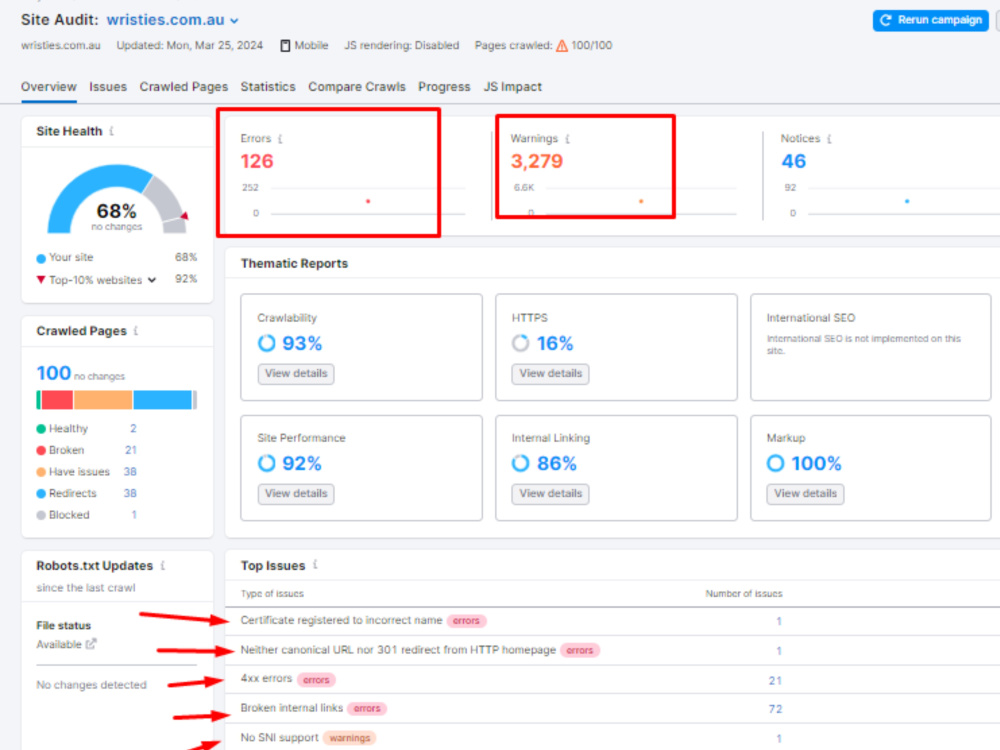The image size is (1000, 750).
Task: Click the blue Redirects bar segment
Action: point(163,400)
